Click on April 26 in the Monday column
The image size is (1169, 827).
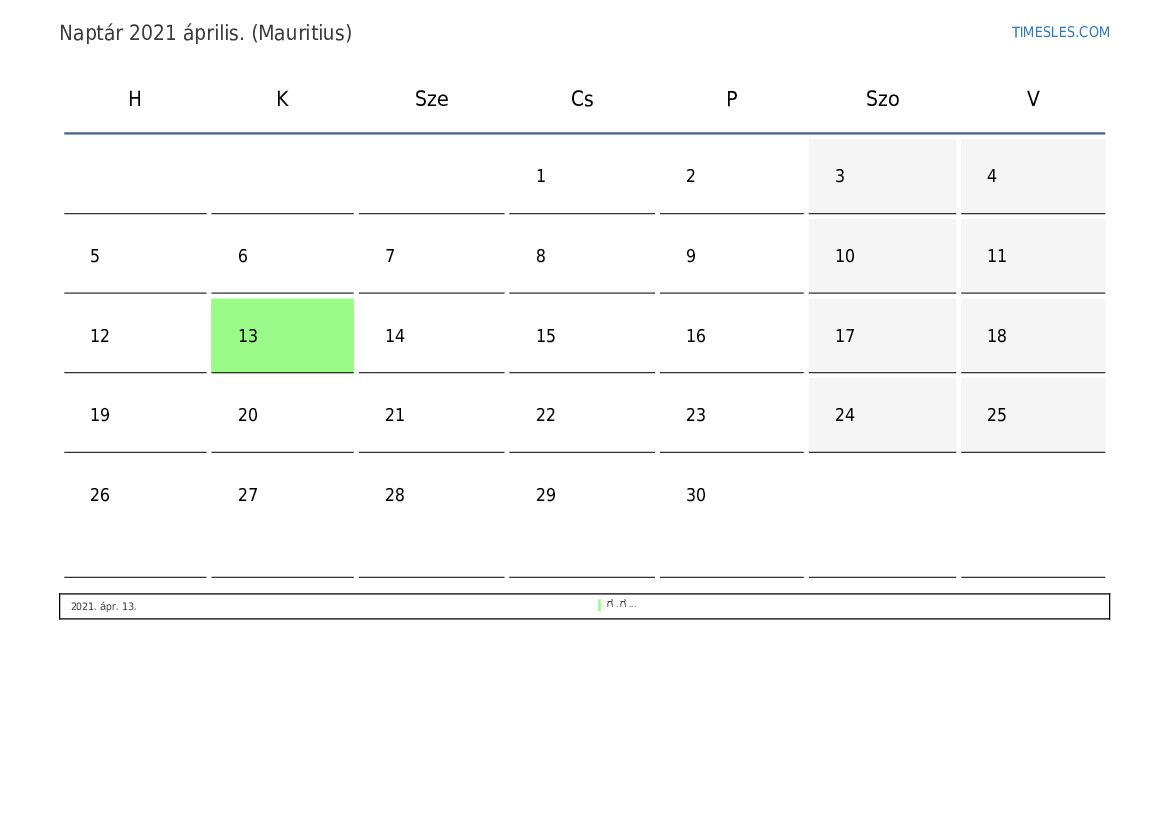tap(135, 518)
